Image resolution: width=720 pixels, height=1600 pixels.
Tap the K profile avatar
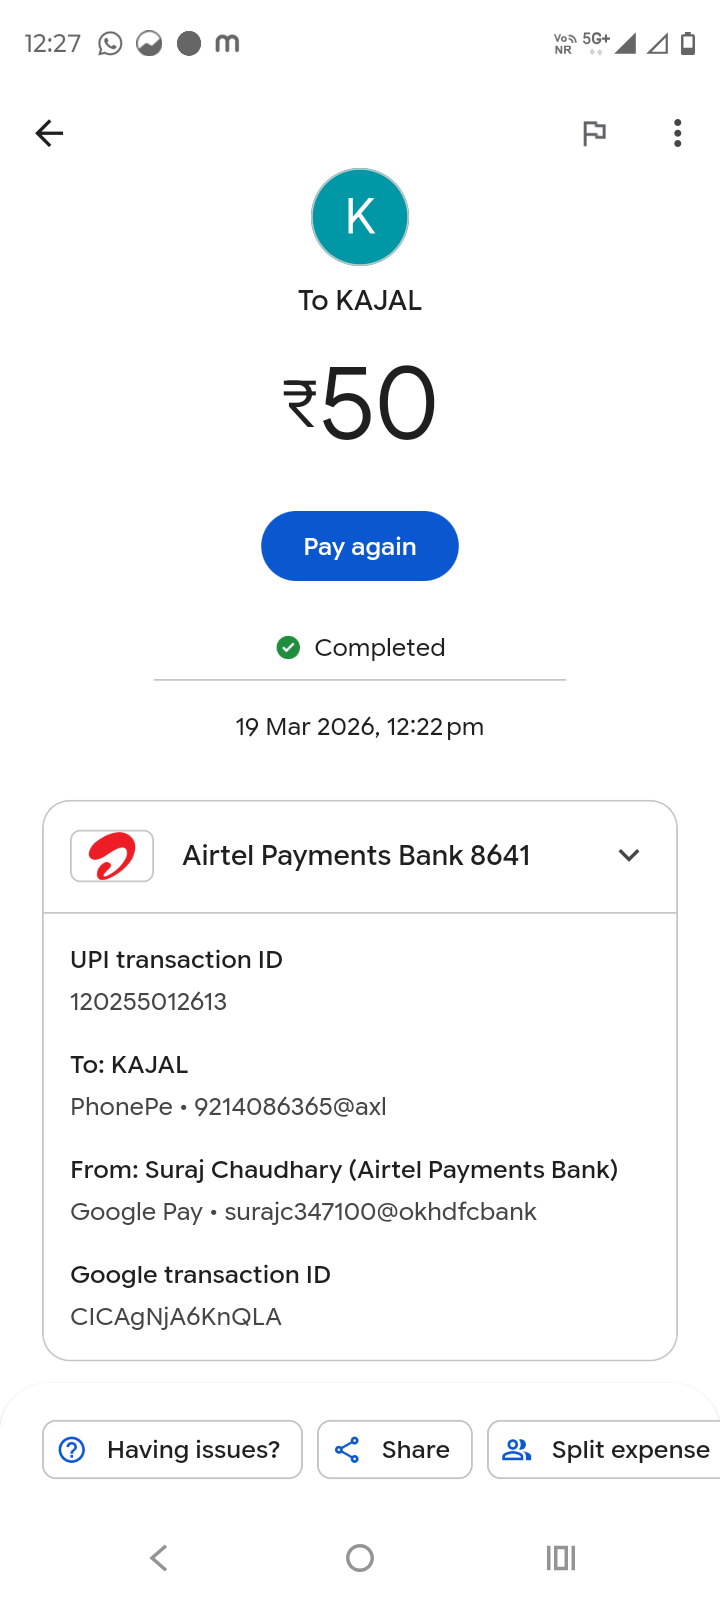coord(360,217)
